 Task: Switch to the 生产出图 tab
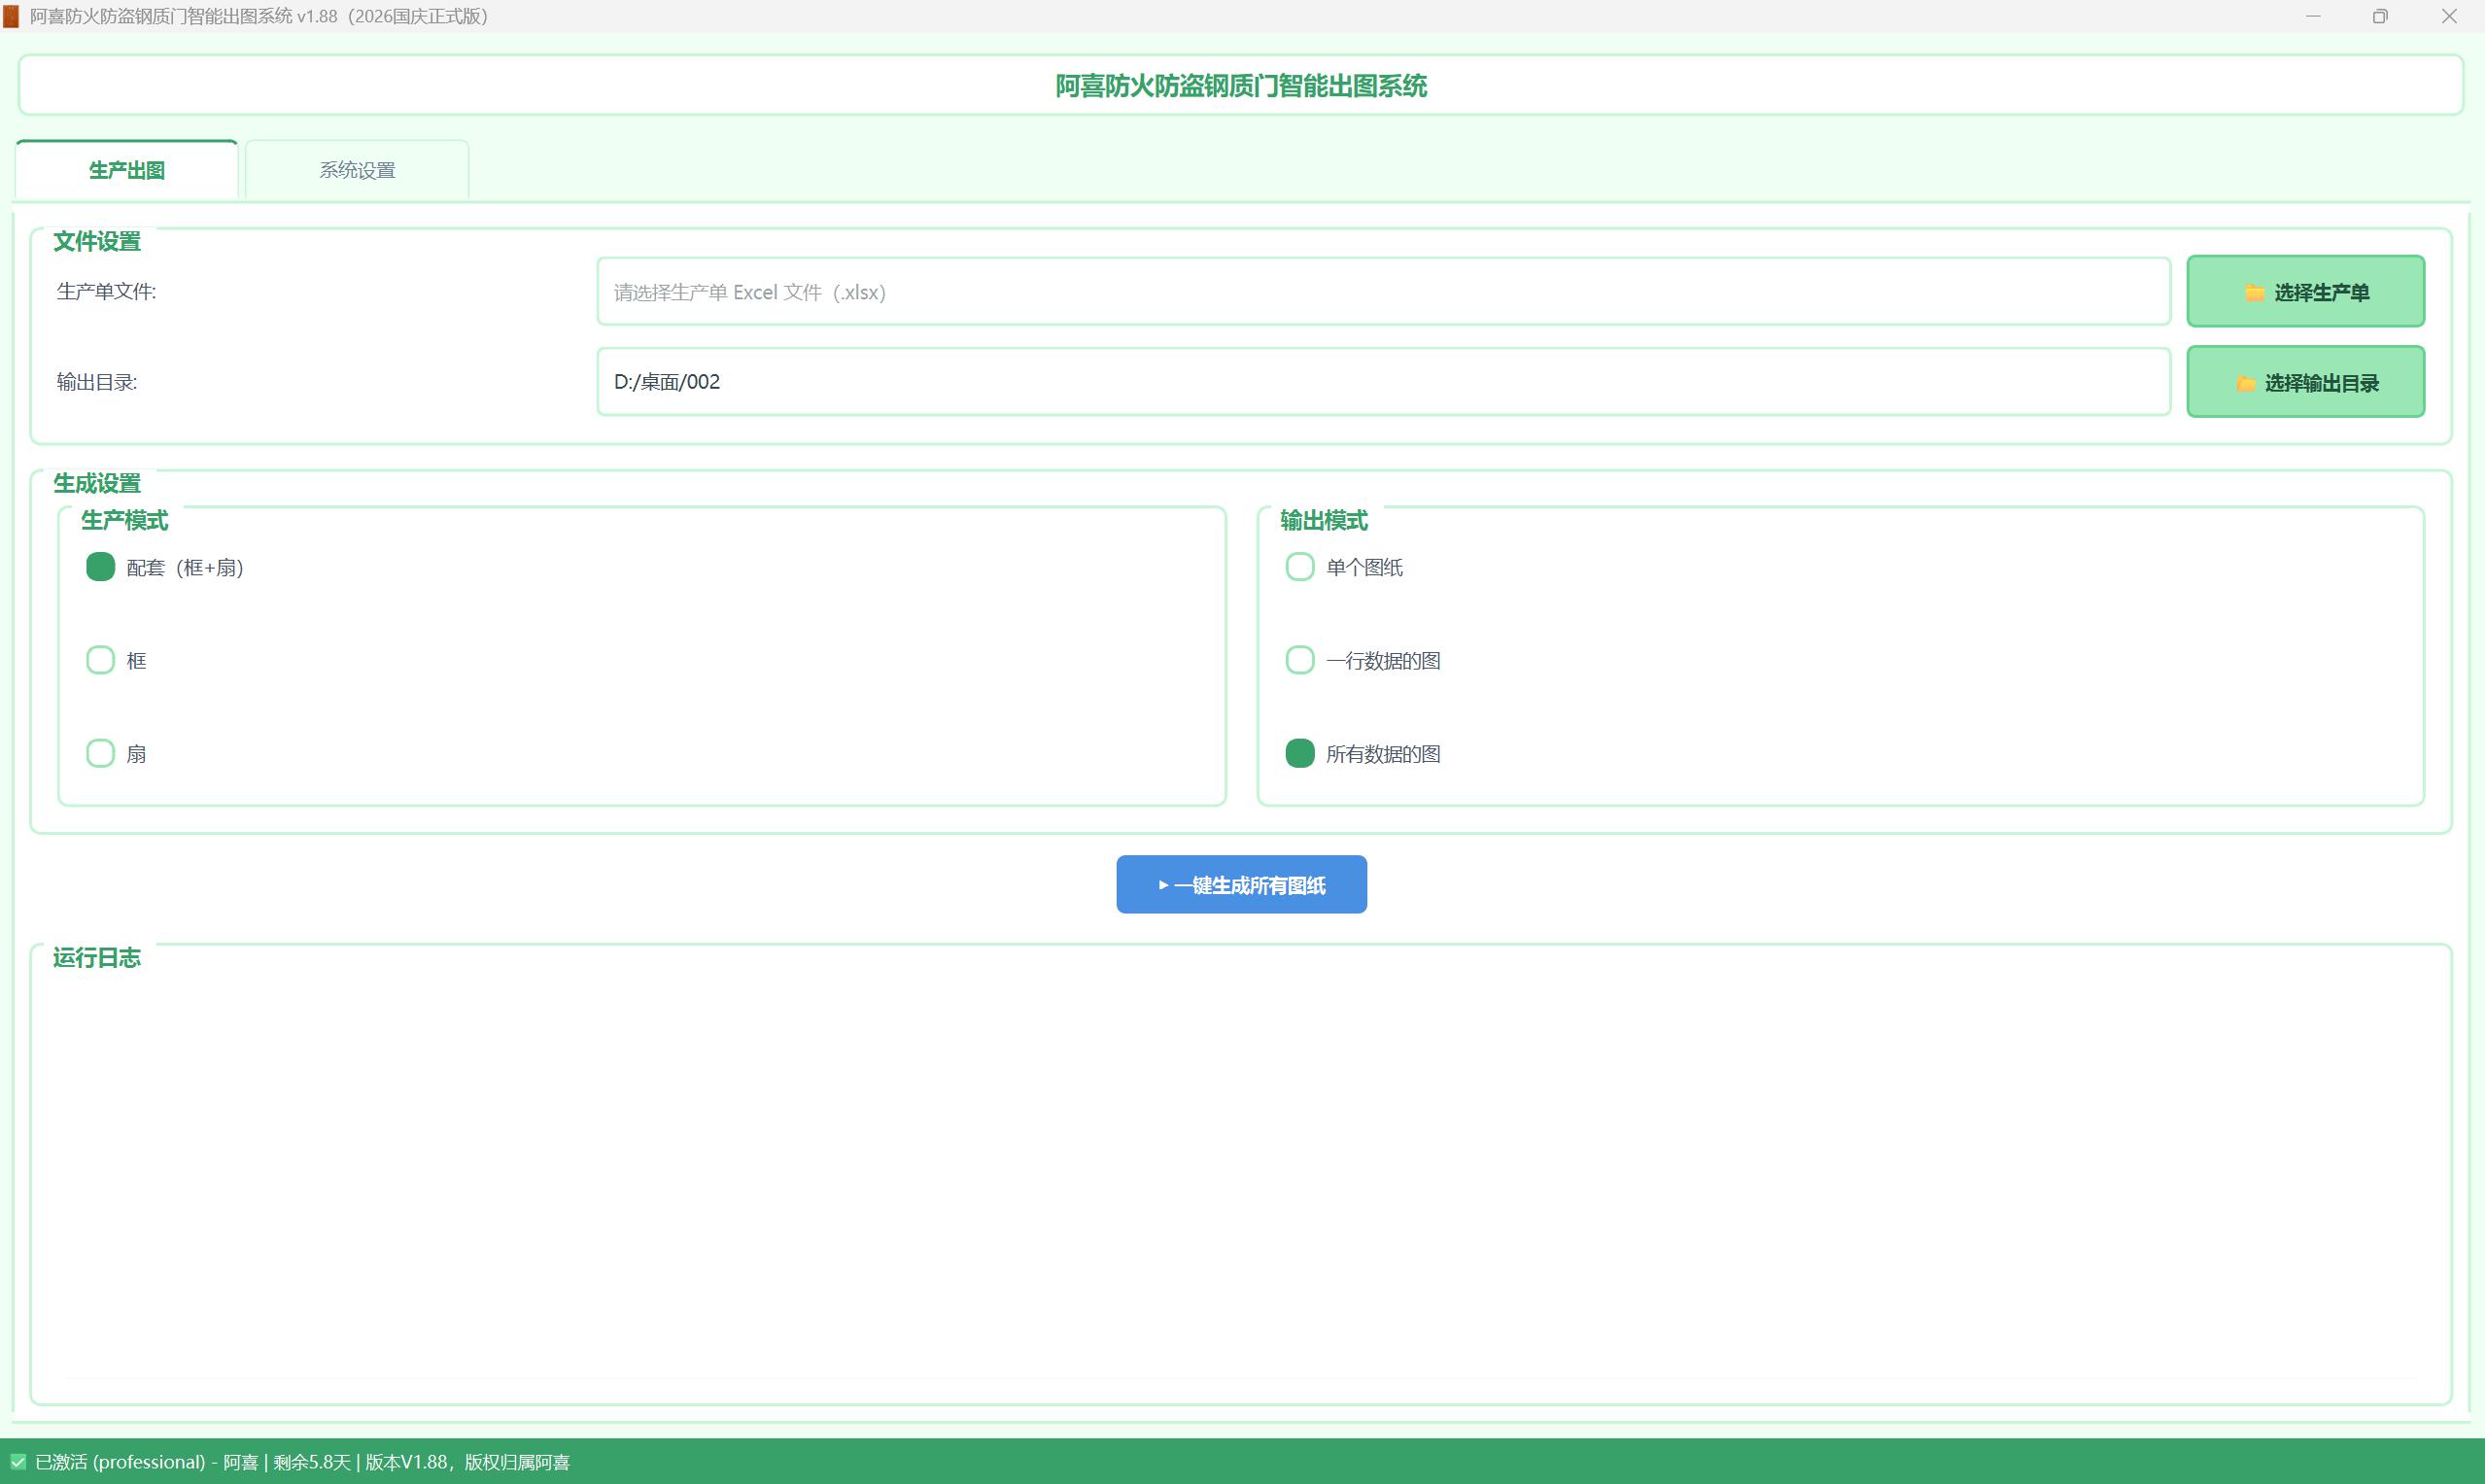(127, 170)
